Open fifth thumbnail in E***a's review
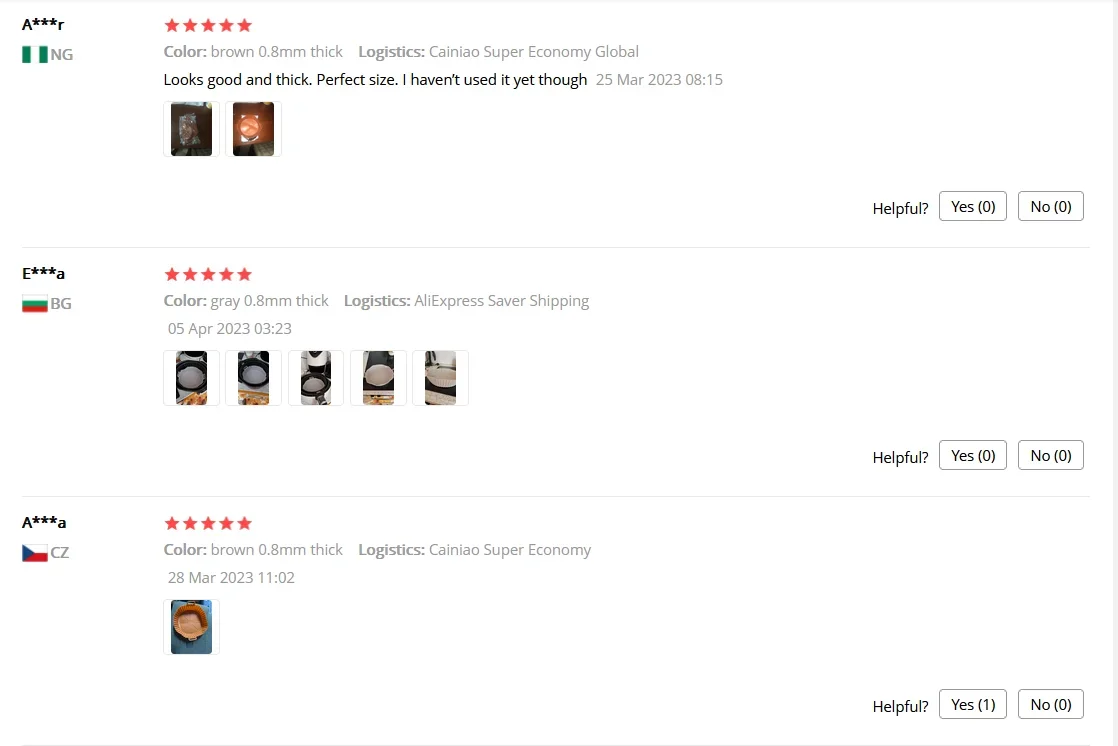Image resolution: width=1118 pixels, height=746 pixels. [x=440, y=378]
